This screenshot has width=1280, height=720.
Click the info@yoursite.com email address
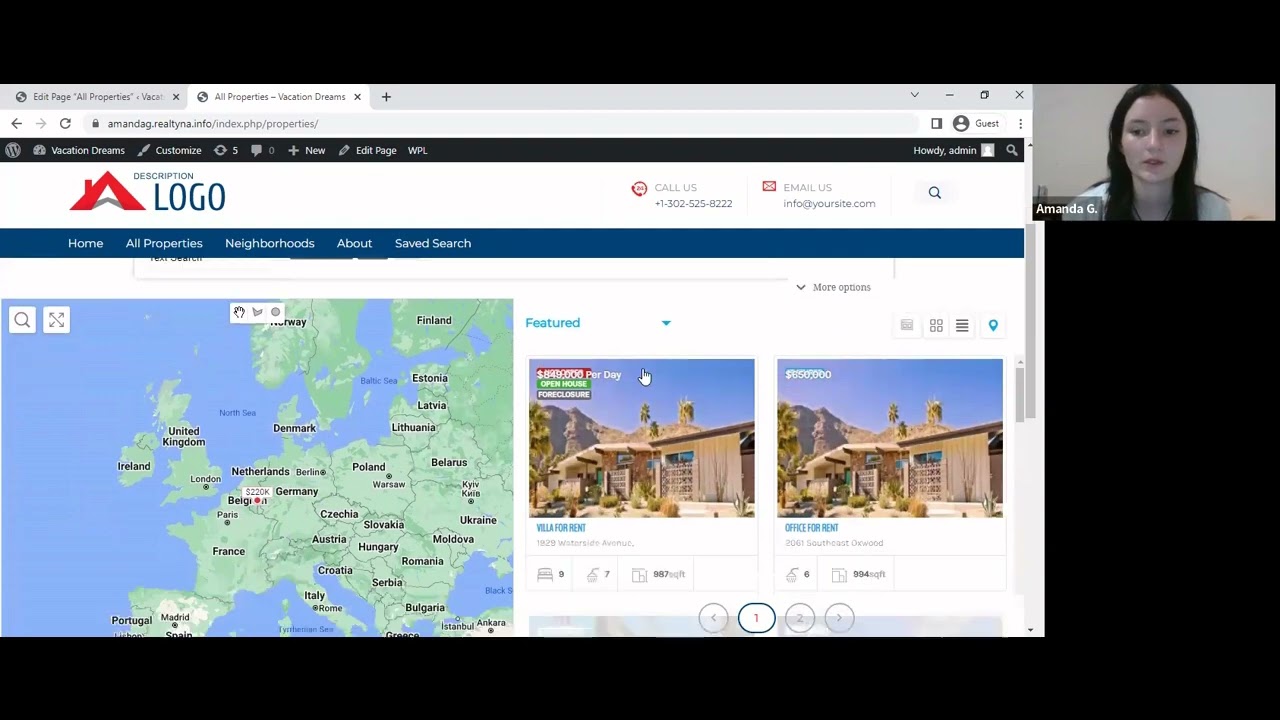[x=829, y=204]
